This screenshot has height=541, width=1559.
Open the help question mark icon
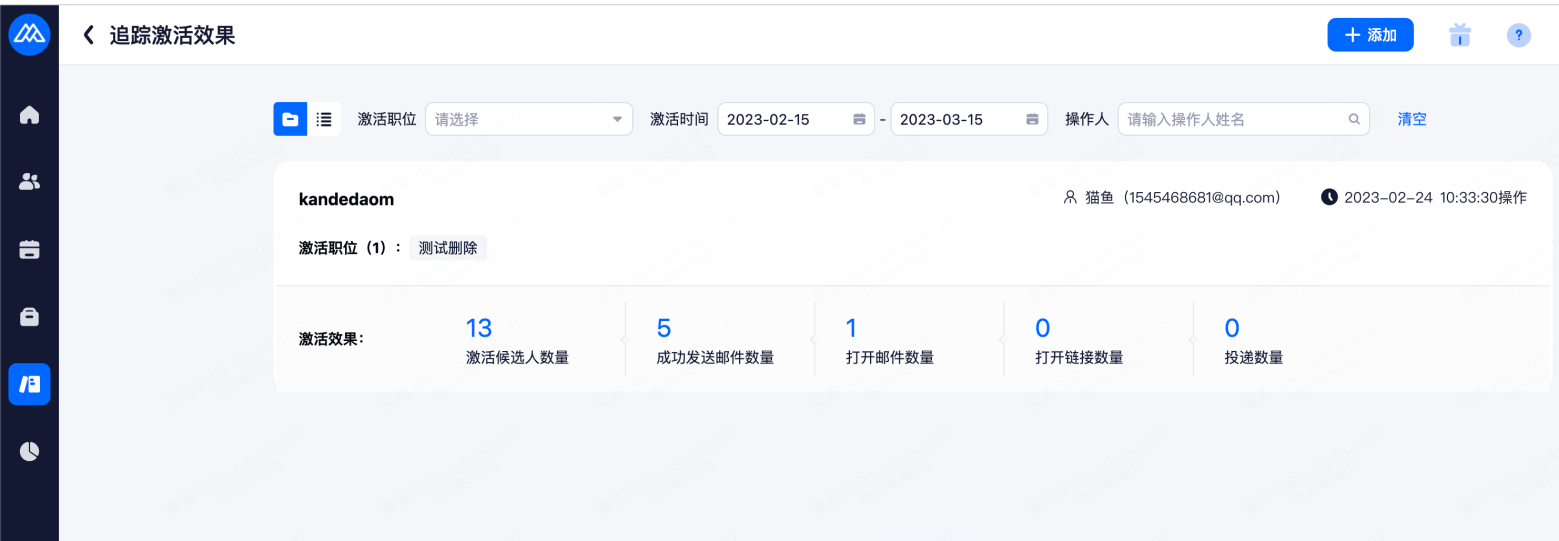click(x=1518, y=35)
